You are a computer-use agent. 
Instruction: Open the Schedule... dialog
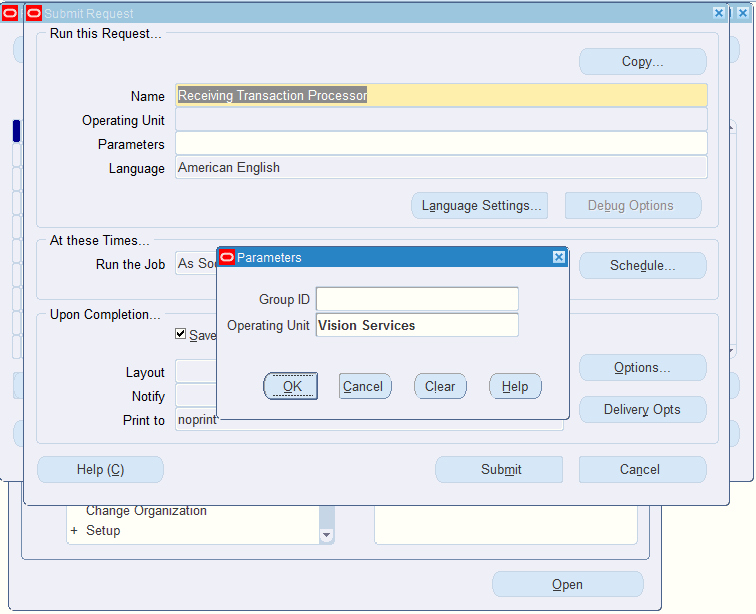click(x=643, y=265)
